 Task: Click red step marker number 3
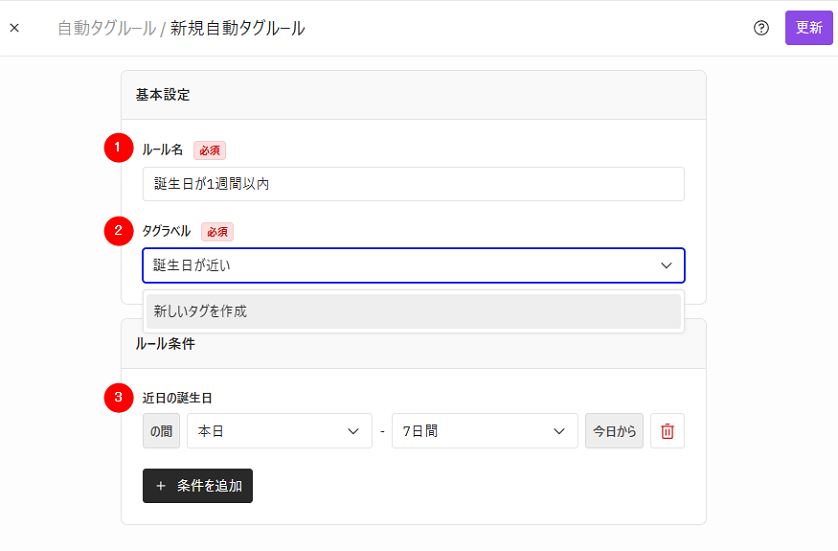click(118, 398)
